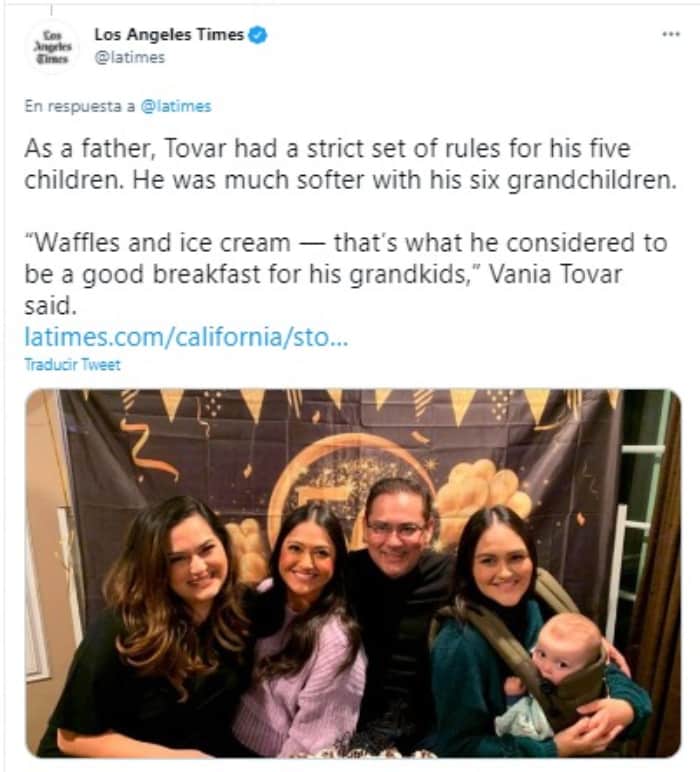Click the window on the photo's right edge
Viewport: 700px width, 772px height.
(x=641, y=500)
